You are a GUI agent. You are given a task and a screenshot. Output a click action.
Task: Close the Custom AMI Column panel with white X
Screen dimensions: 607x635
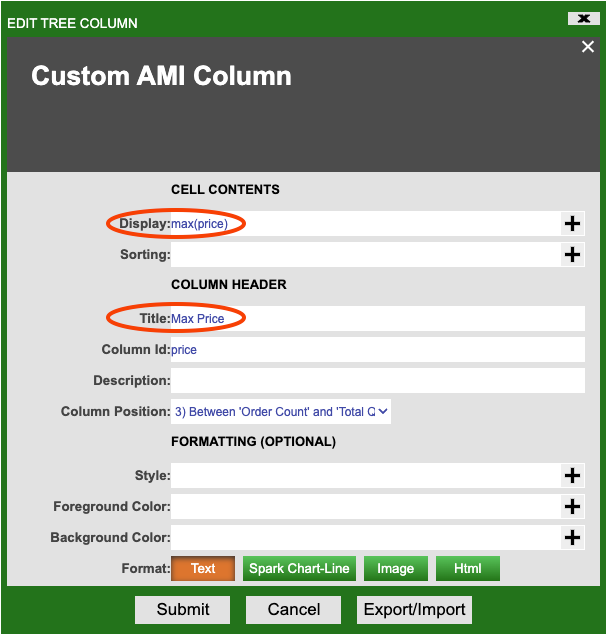pyautogui.click(x=588, y=47)
